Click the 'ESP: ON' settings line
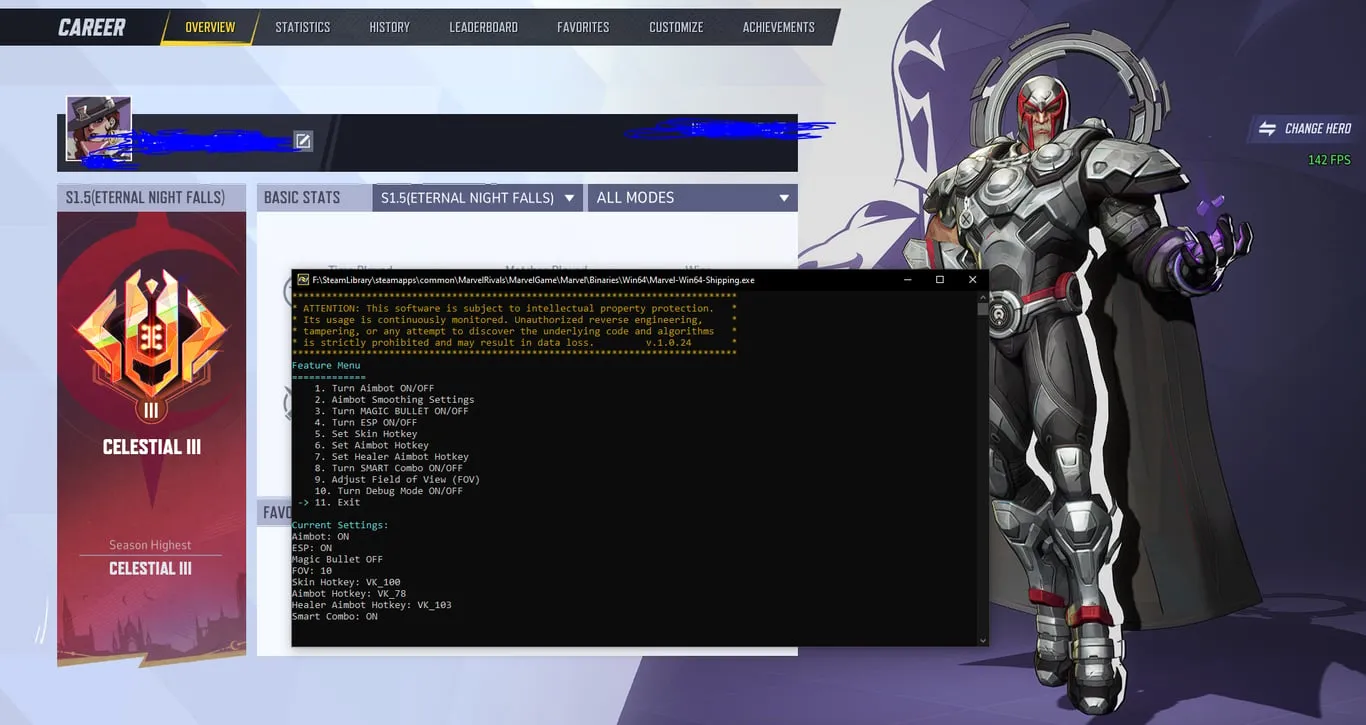Screen dimensions: 1366x725 pos(312,548)
